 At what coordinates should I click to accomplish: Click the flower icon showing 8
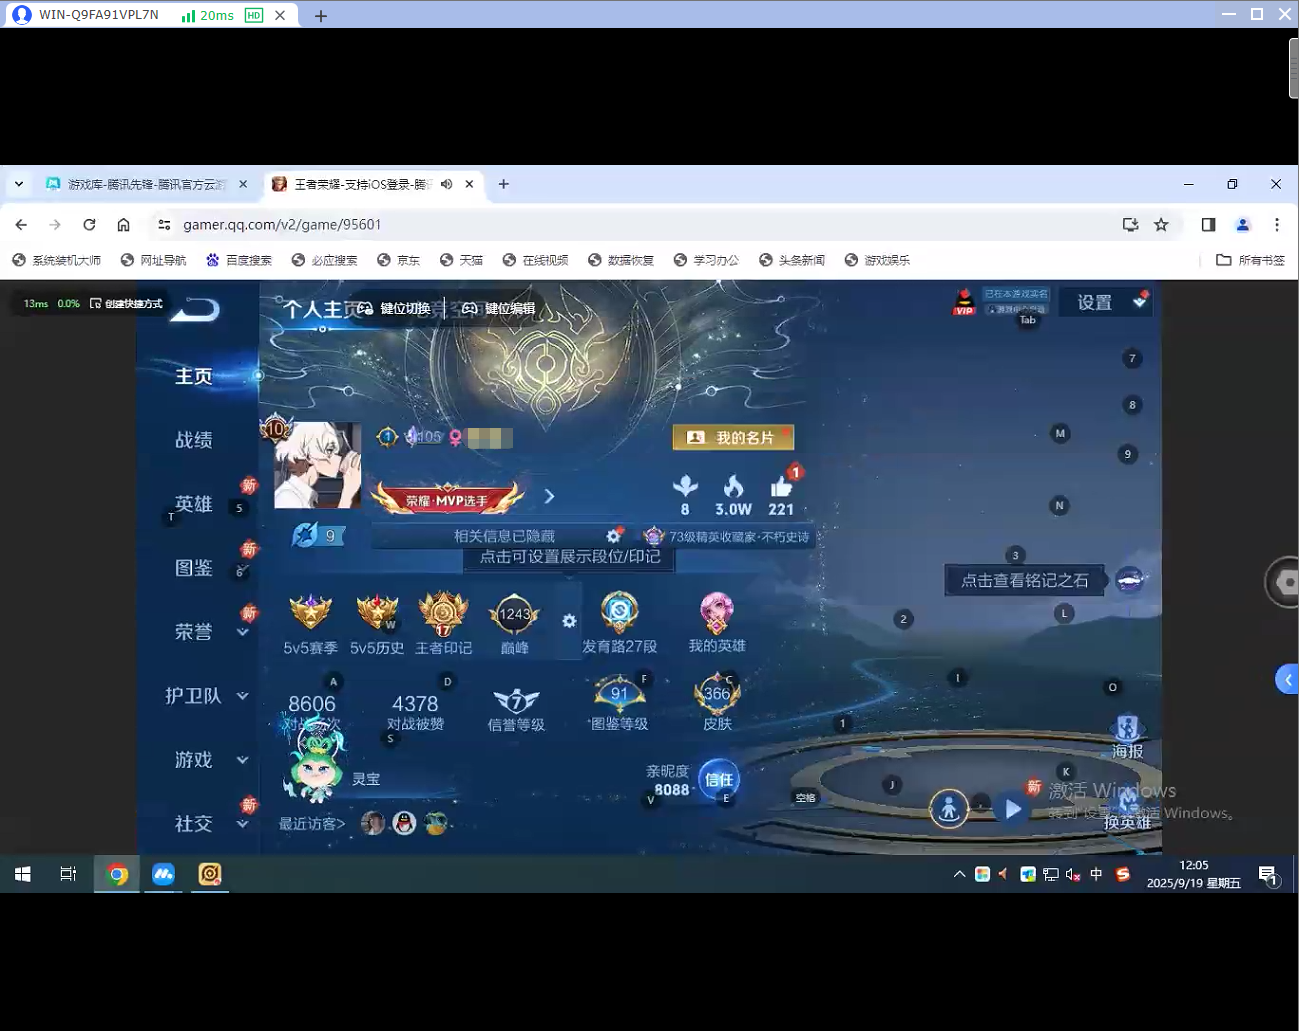tap(685, 487)
